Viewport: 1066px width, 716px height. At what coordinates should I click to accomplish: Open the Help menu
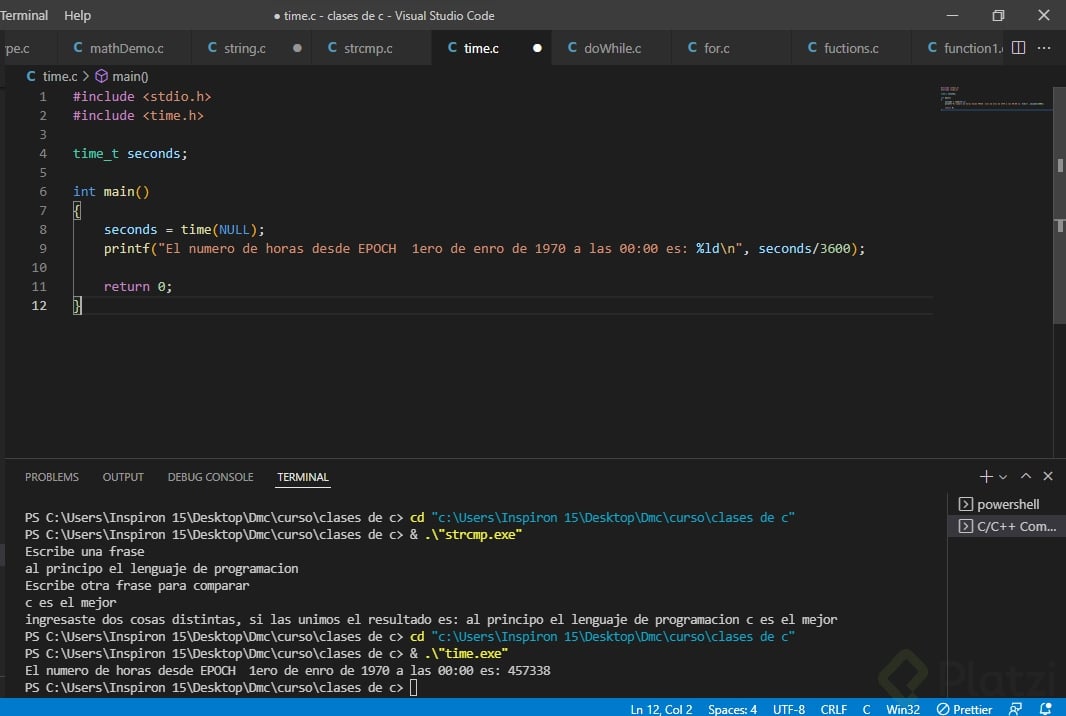pos(77,15)
